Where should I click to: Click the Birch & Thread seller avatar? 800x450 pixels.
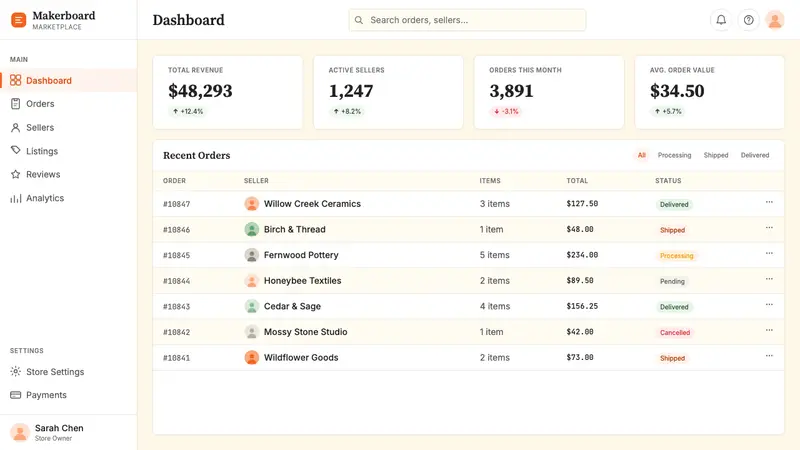(x=251, y=229)
